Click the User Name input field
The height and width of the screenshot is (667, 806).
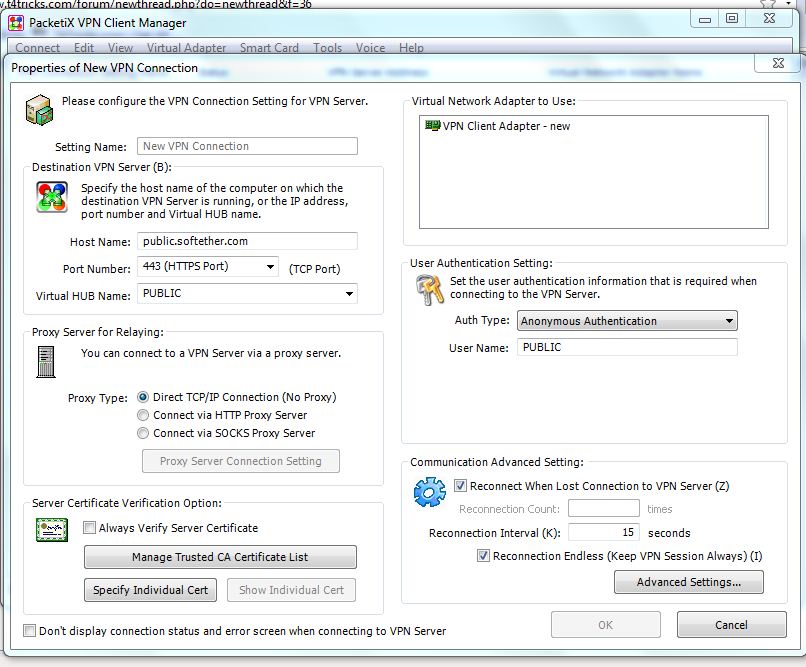coord(627,347)
